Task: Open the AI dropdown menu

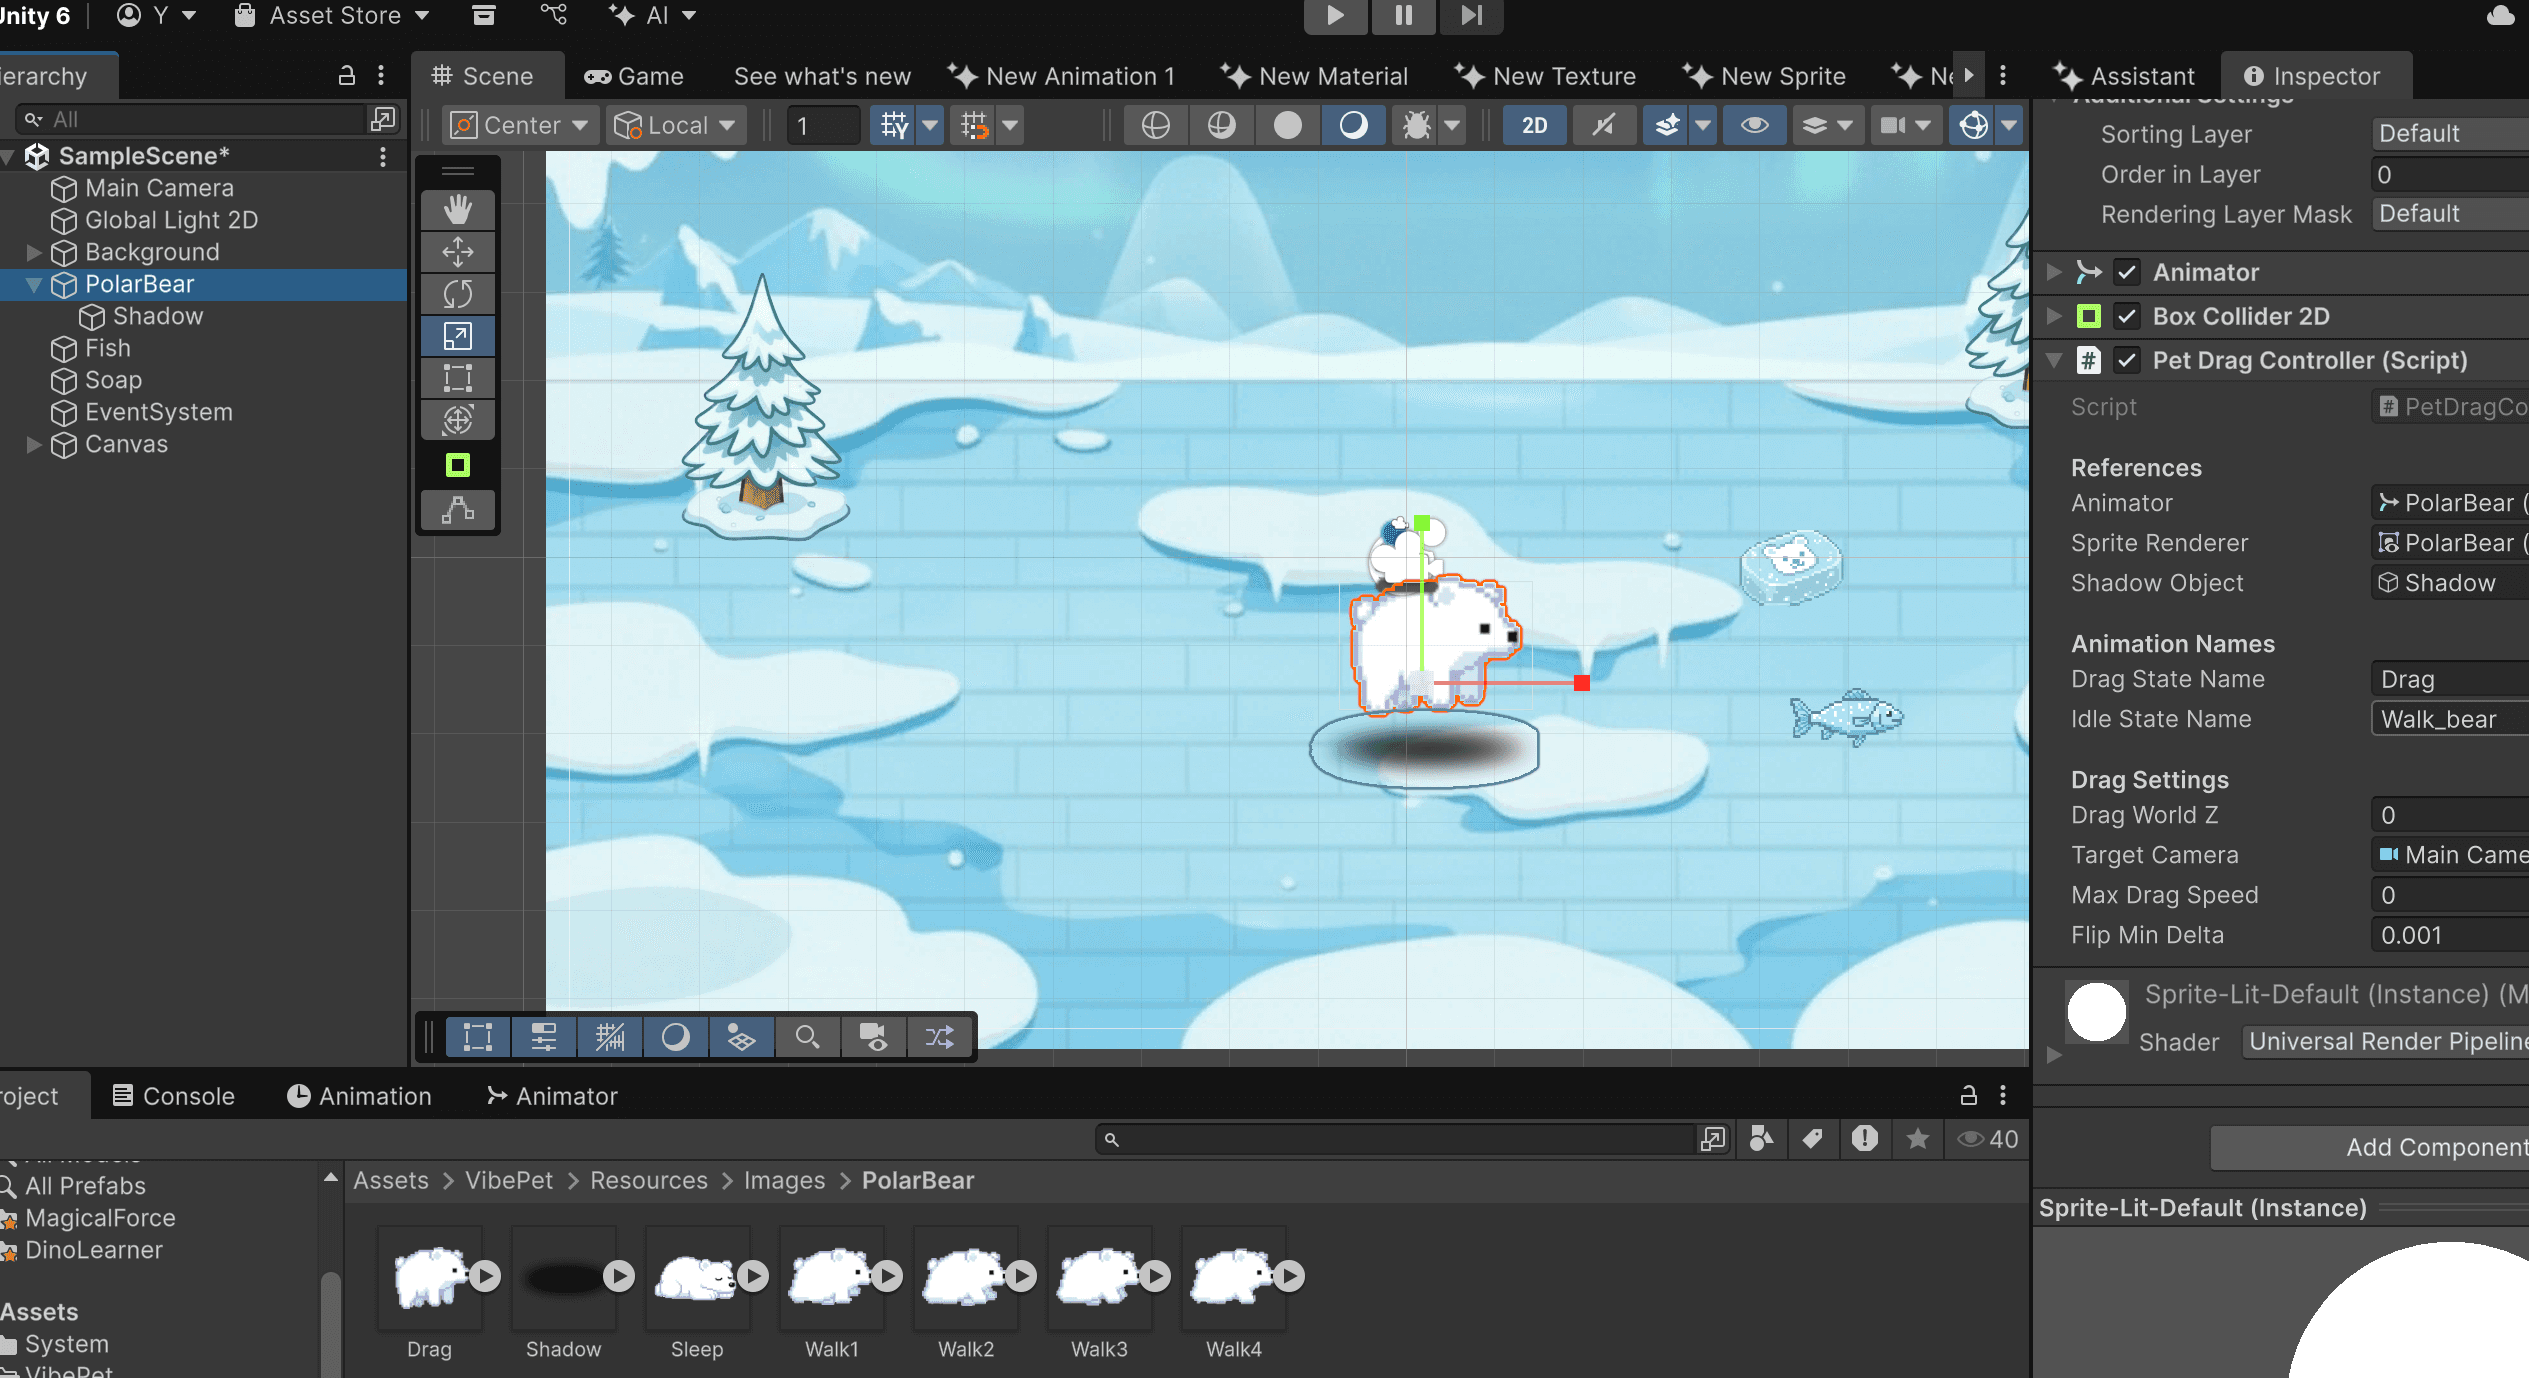Action: pos(653,15)
